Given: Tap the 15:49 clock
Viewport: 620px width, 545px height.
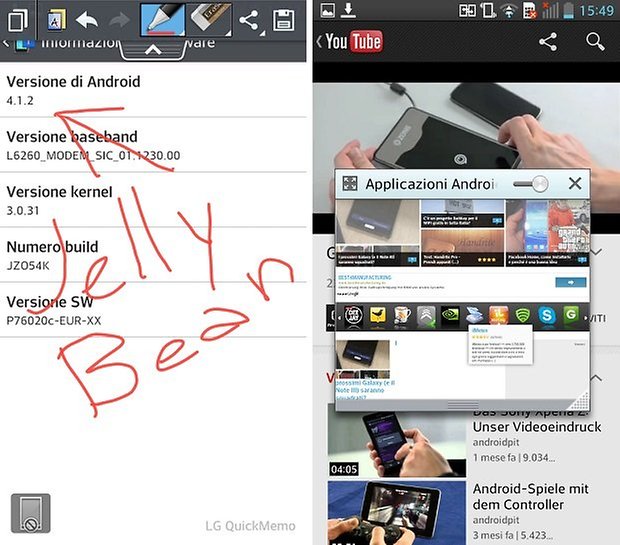Looking at the screenshot, I should point(597,11).
